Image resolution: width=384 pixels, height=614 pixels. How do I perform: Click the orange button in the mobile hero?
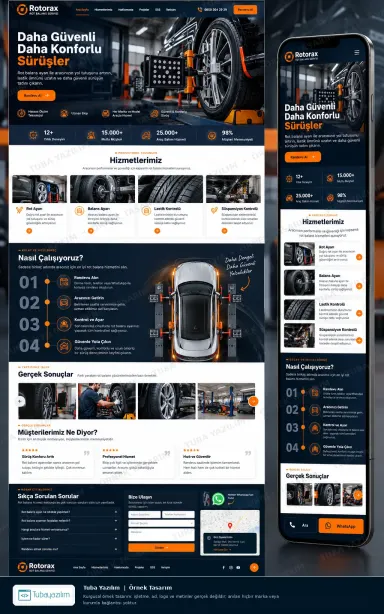303,157
